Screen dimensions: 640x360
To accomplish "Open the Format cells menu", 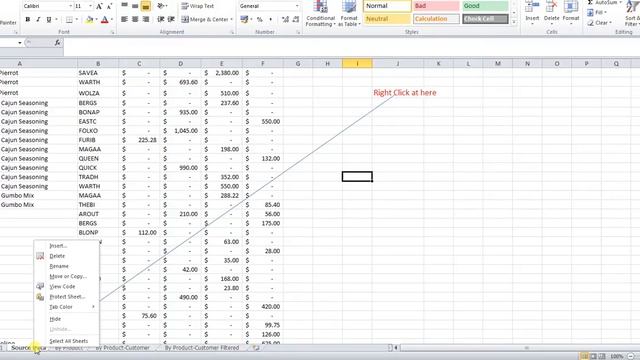I will pos(571,12).
